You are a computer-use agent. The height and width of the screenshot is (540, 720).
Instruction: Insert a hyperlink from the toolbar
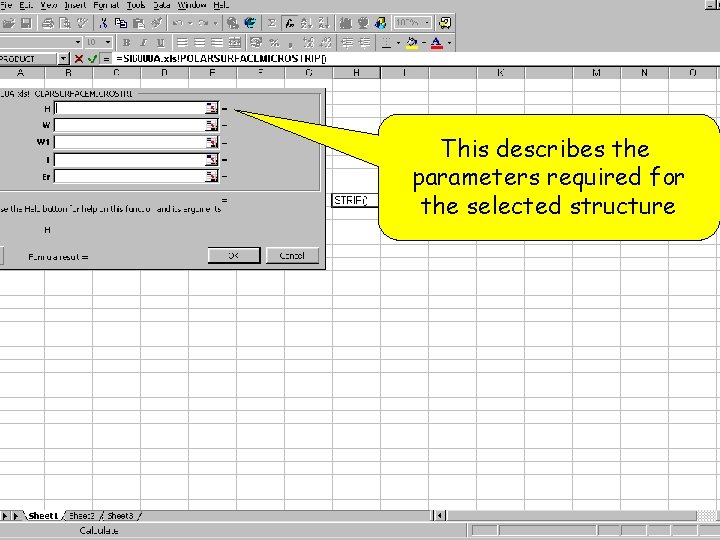[x=233, y=23]
